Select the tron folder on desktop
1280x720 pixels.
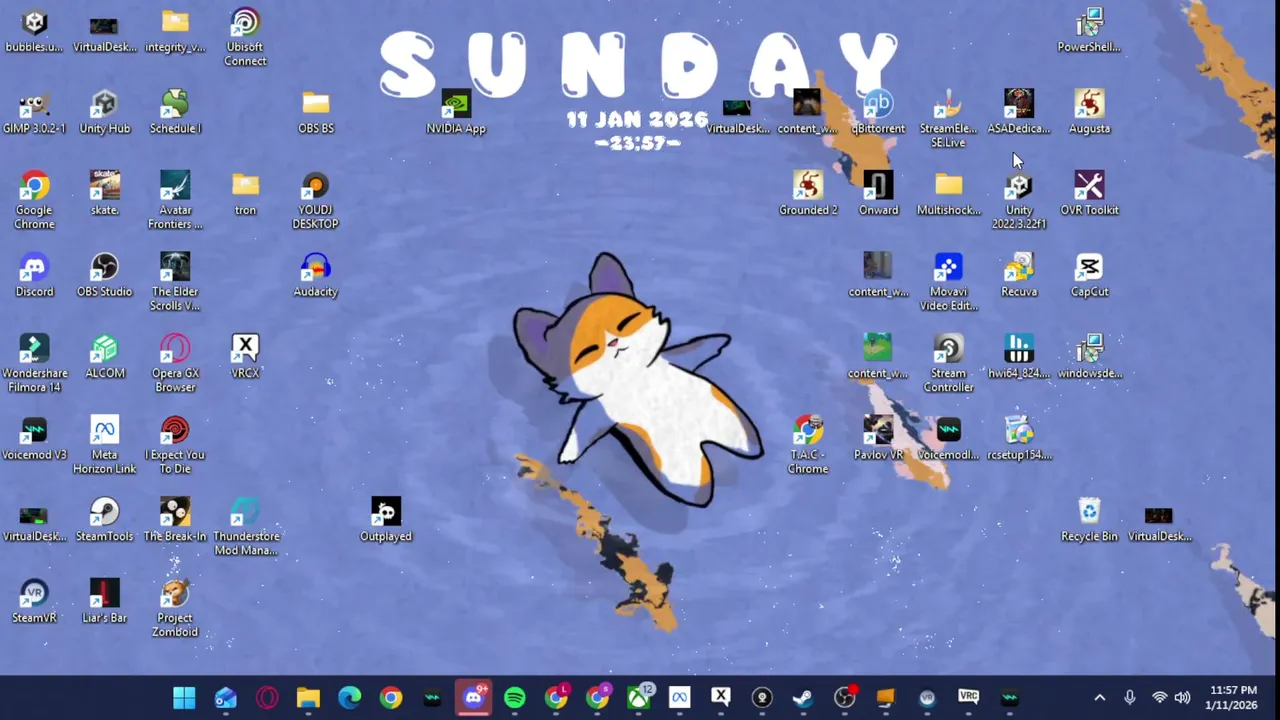(x=245, y=194)
